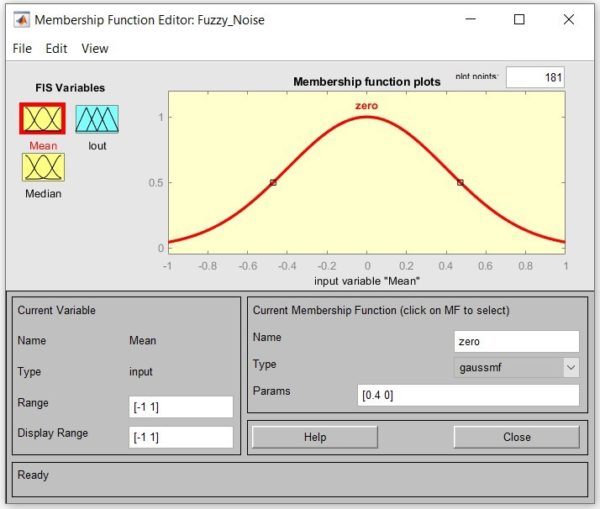Open the Edit menu
This screenshot has height=509, width=600.
coord(56,49)
